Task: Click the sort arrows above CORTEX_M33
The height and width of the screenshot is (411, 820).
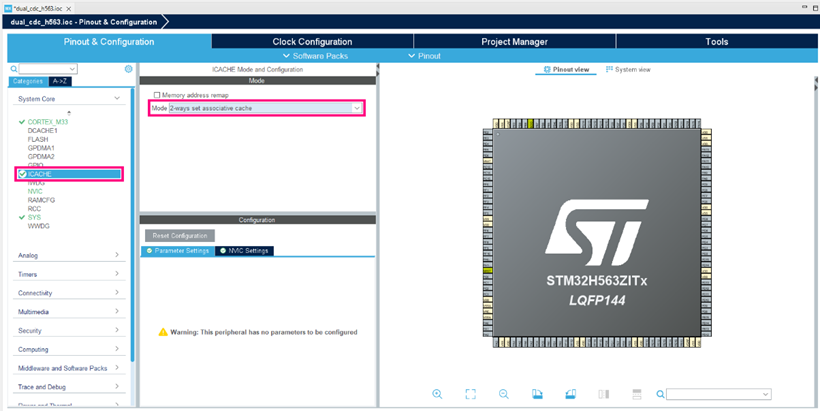Action: (69, 113)
